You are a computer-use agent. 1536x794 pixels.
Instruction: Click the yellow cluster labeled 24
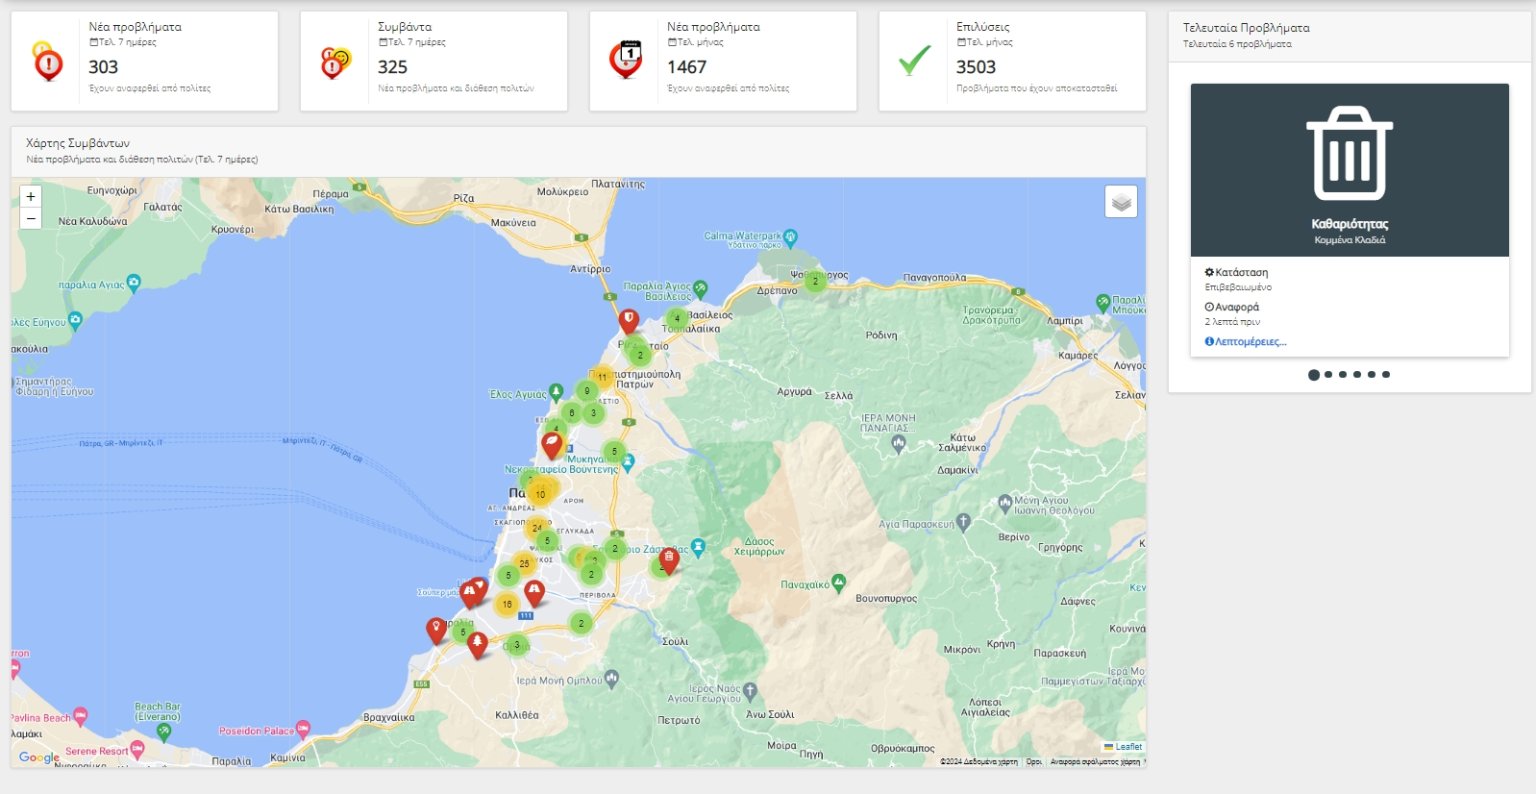[x=537, y=528]
